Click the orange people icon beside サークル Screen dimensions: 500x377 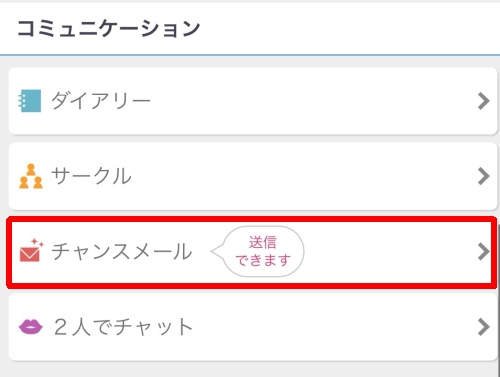point(31,176)
